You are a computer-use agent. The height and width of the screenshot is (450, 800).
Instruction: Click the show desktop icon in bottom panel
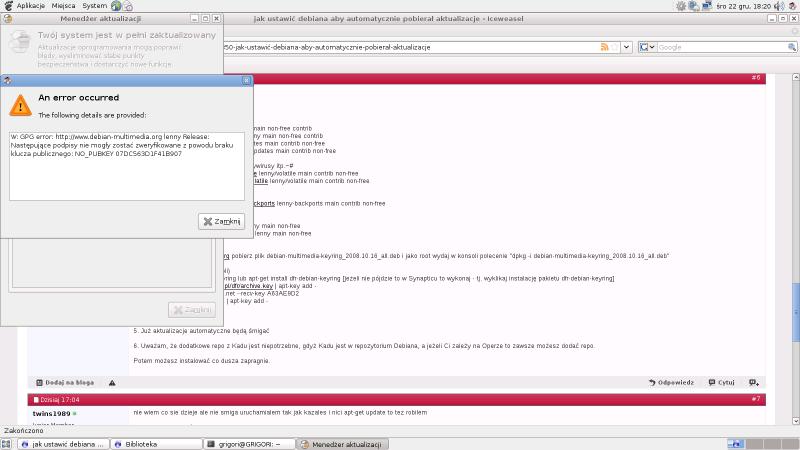click(x=8, y=443)
